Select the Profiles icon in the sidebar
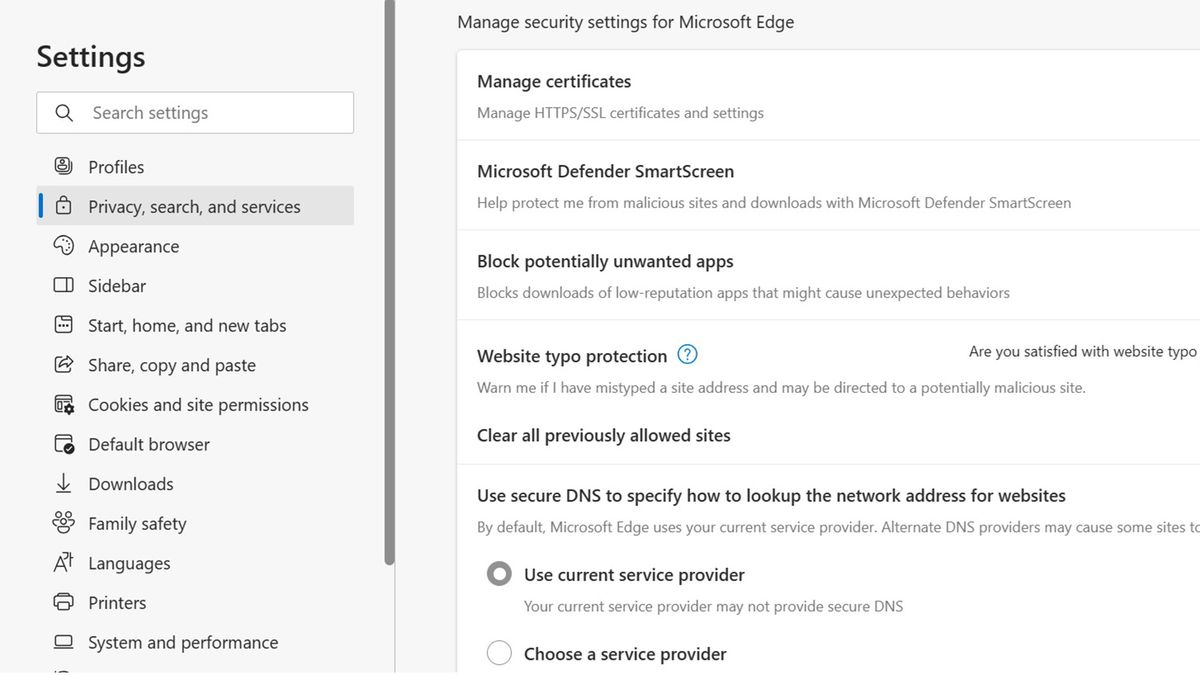The width and height of the screenshot is (1200, 675). click(62, 166)
